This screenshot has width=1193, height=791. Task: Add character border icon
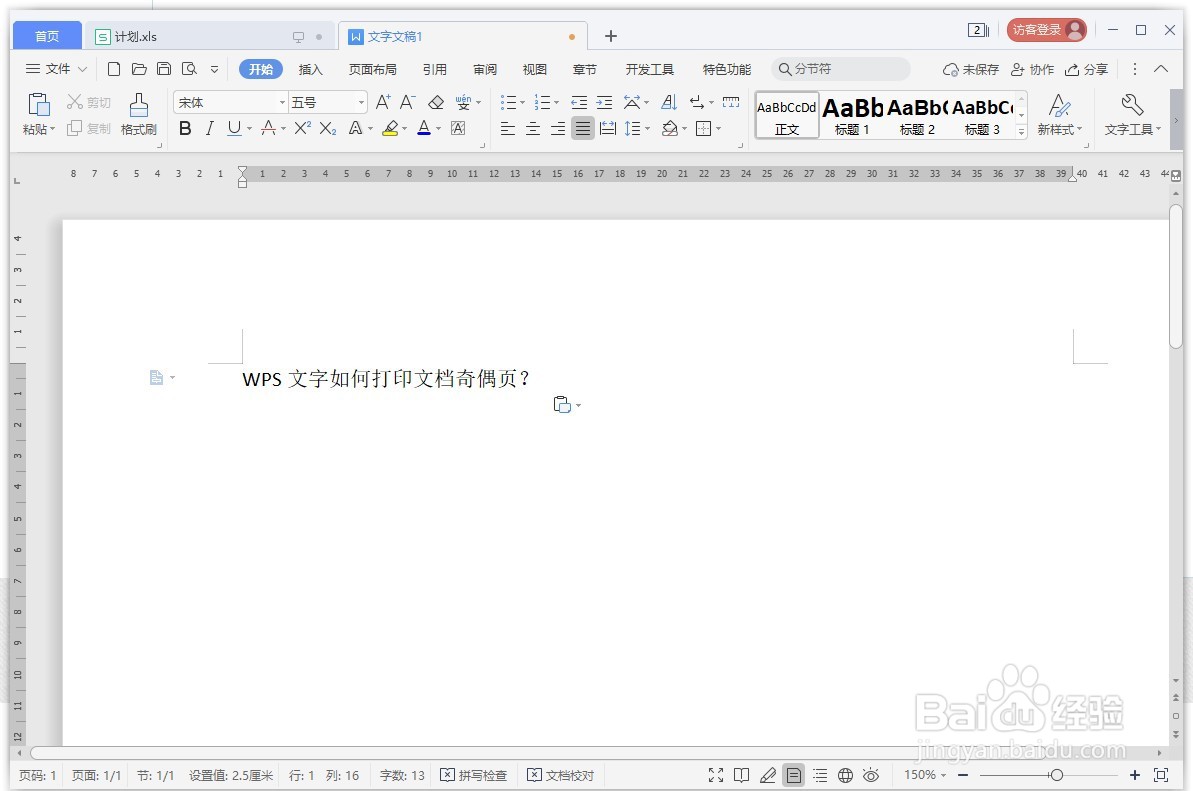click(x=458, y=129)
